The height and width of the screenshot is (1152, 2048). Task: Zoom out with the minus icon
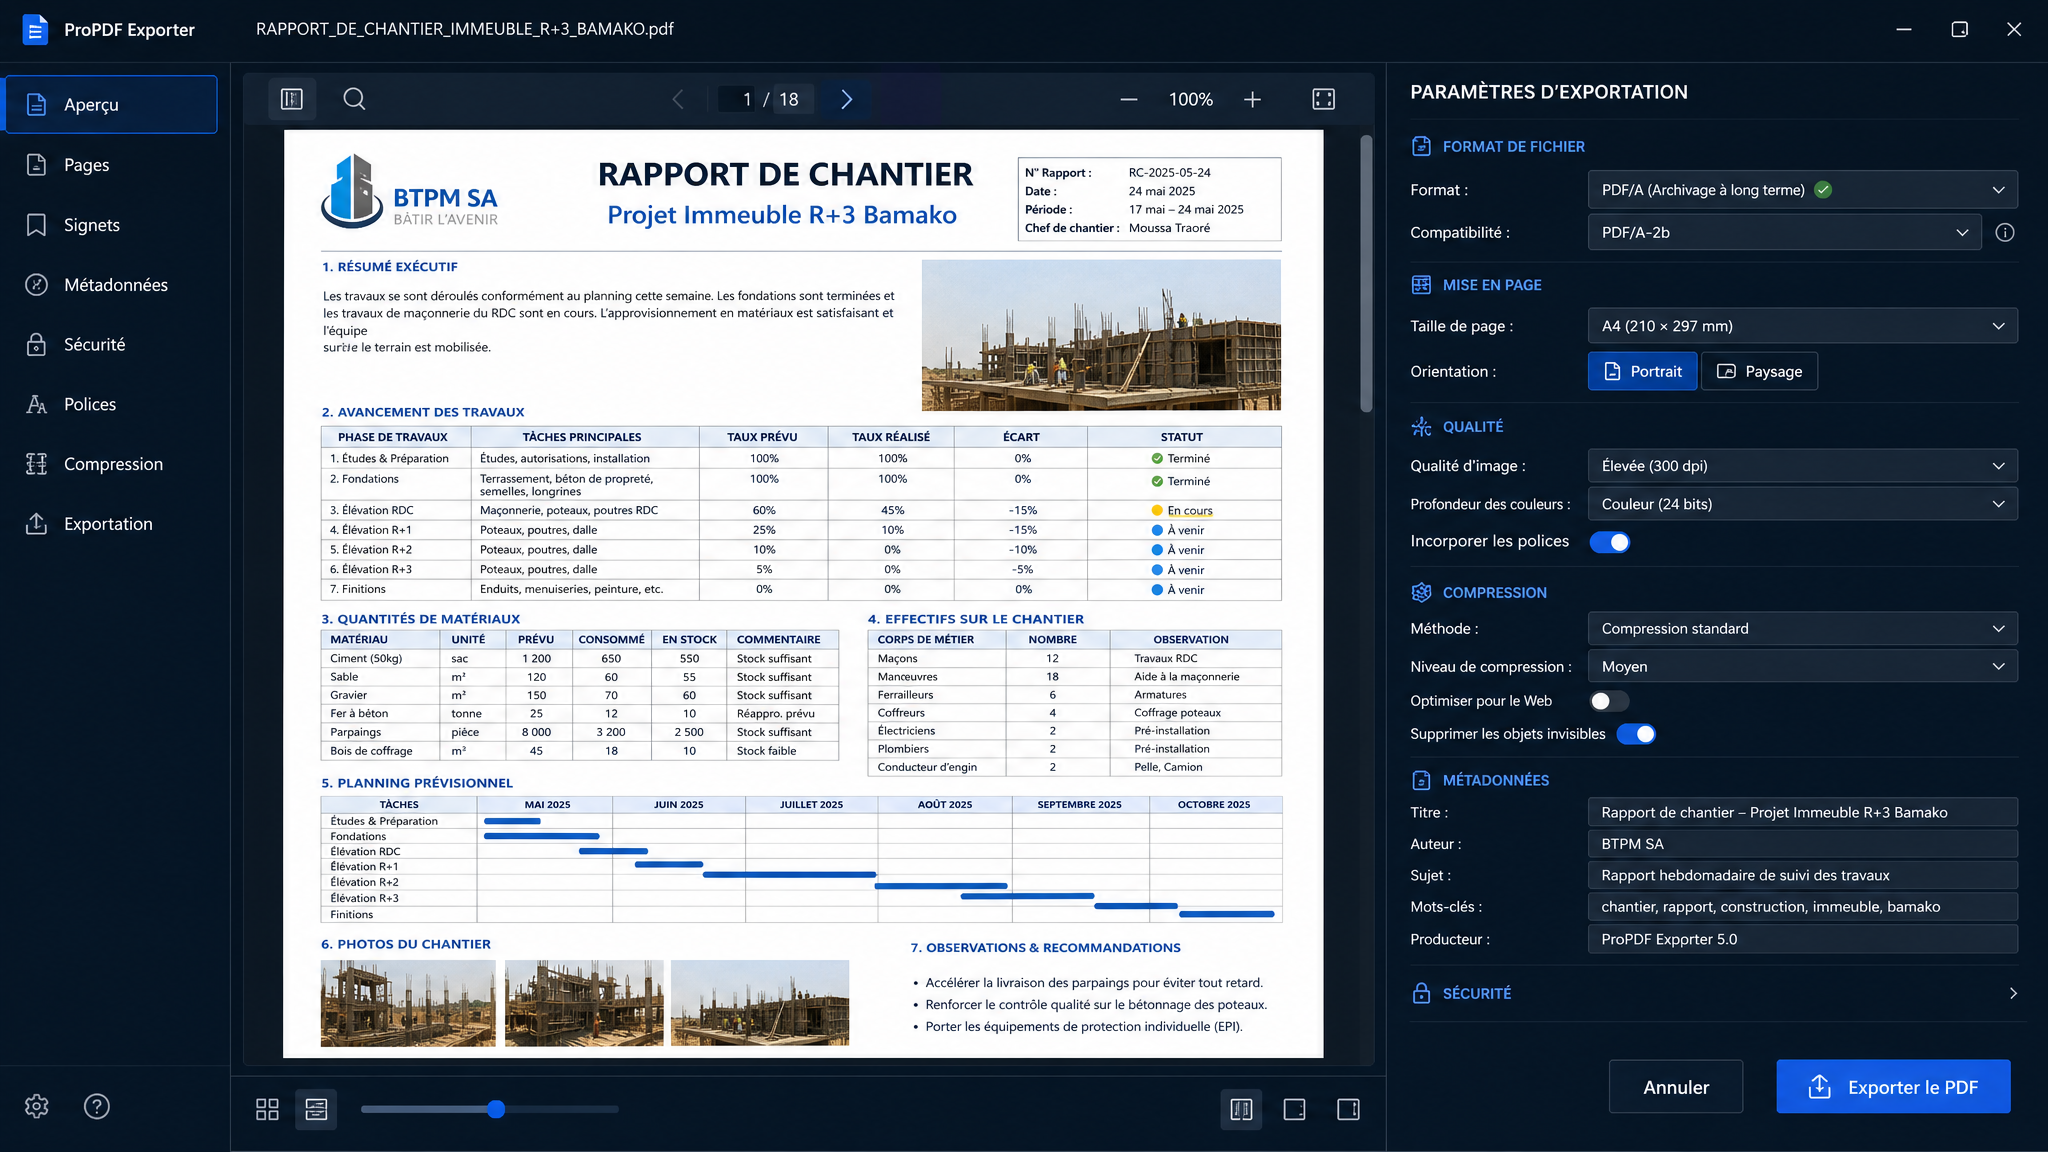1128,99
